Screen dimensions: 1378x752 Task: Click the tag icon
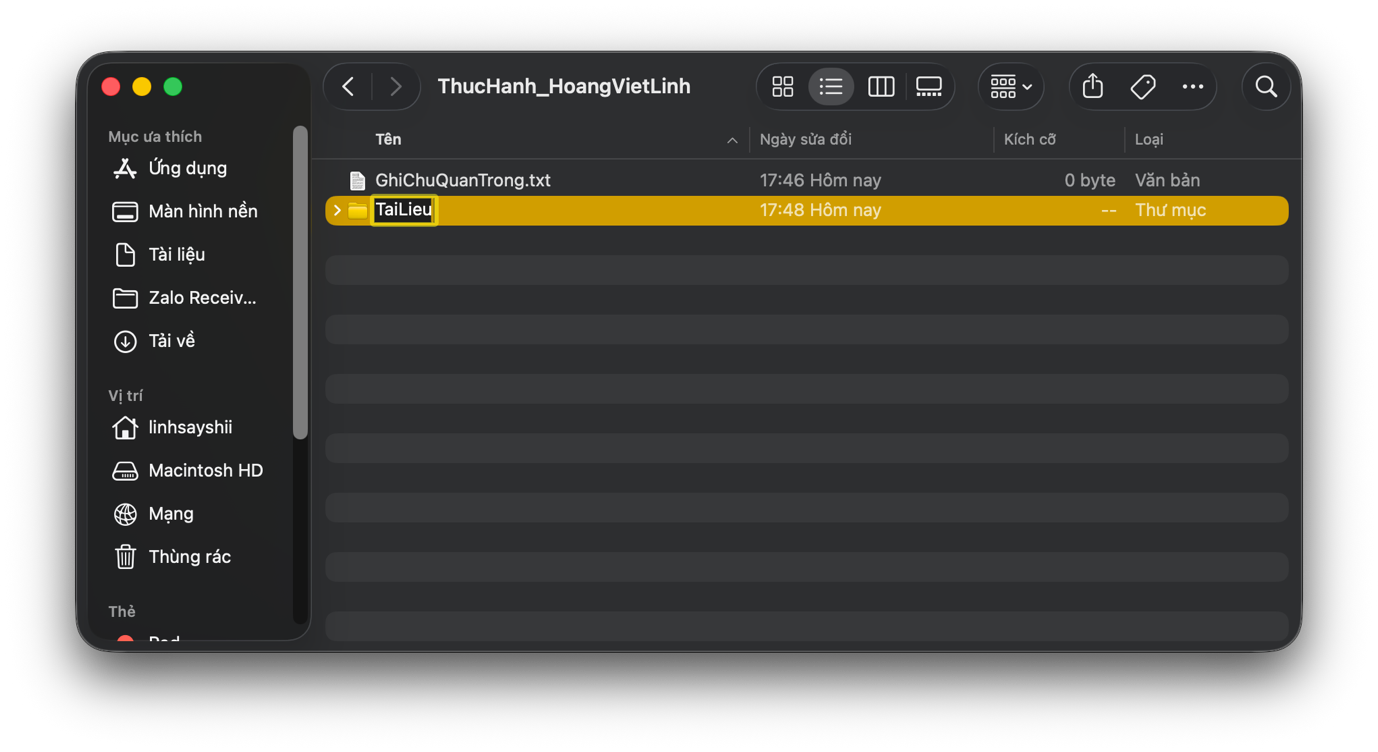coord(1143,87)
